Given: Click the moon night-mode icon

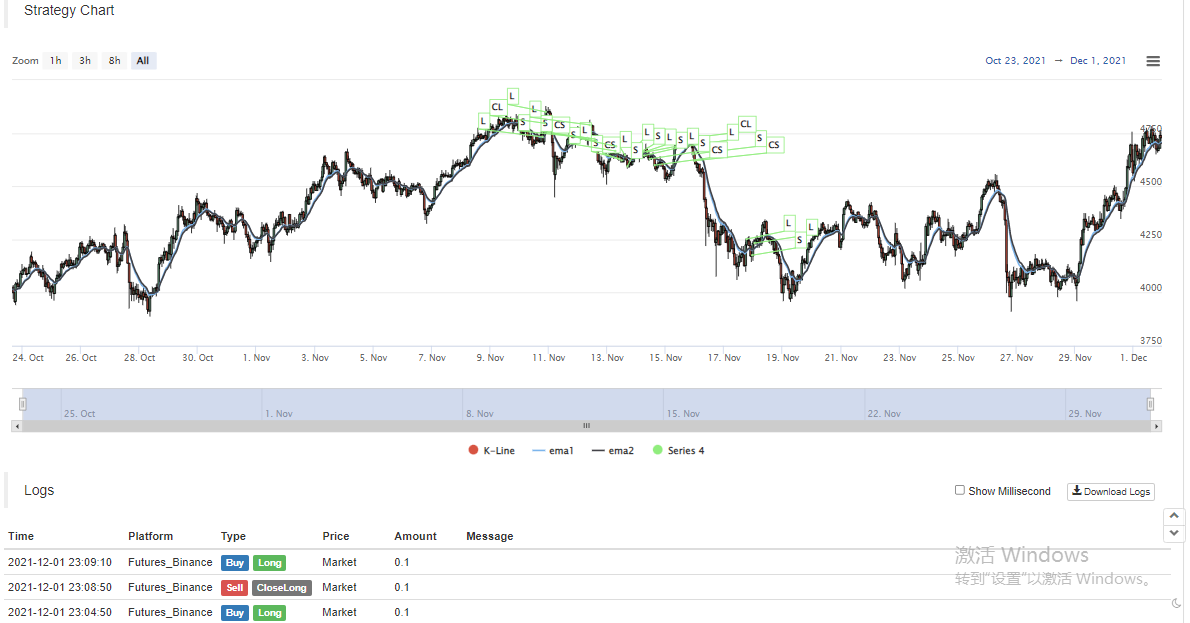Looking at the screenshot, I should tap(1175, 603).
